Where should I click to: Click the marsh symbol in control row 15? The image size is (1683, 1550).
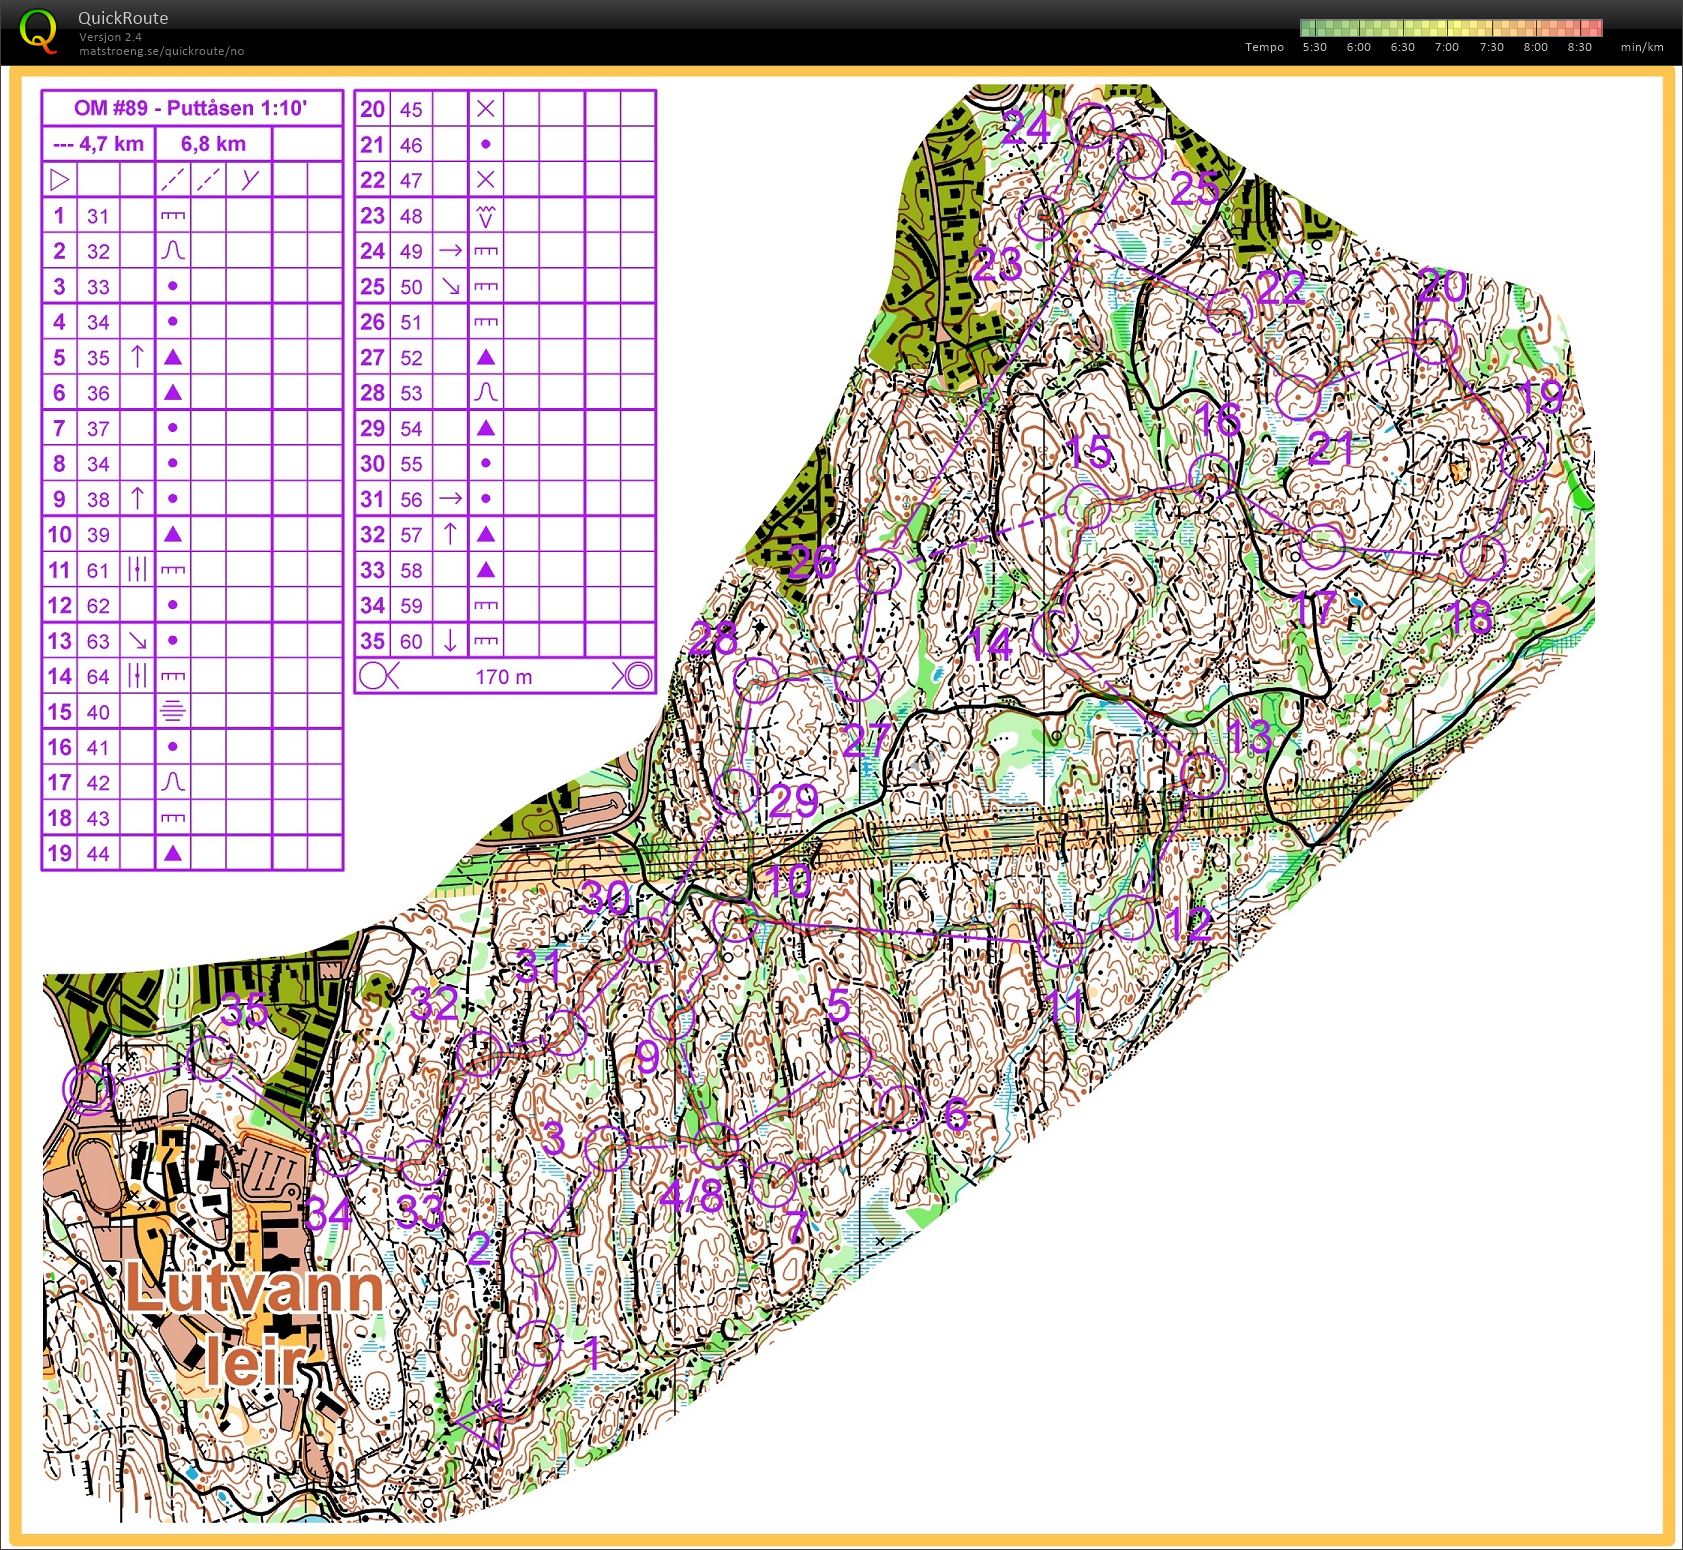coord(172,712)
